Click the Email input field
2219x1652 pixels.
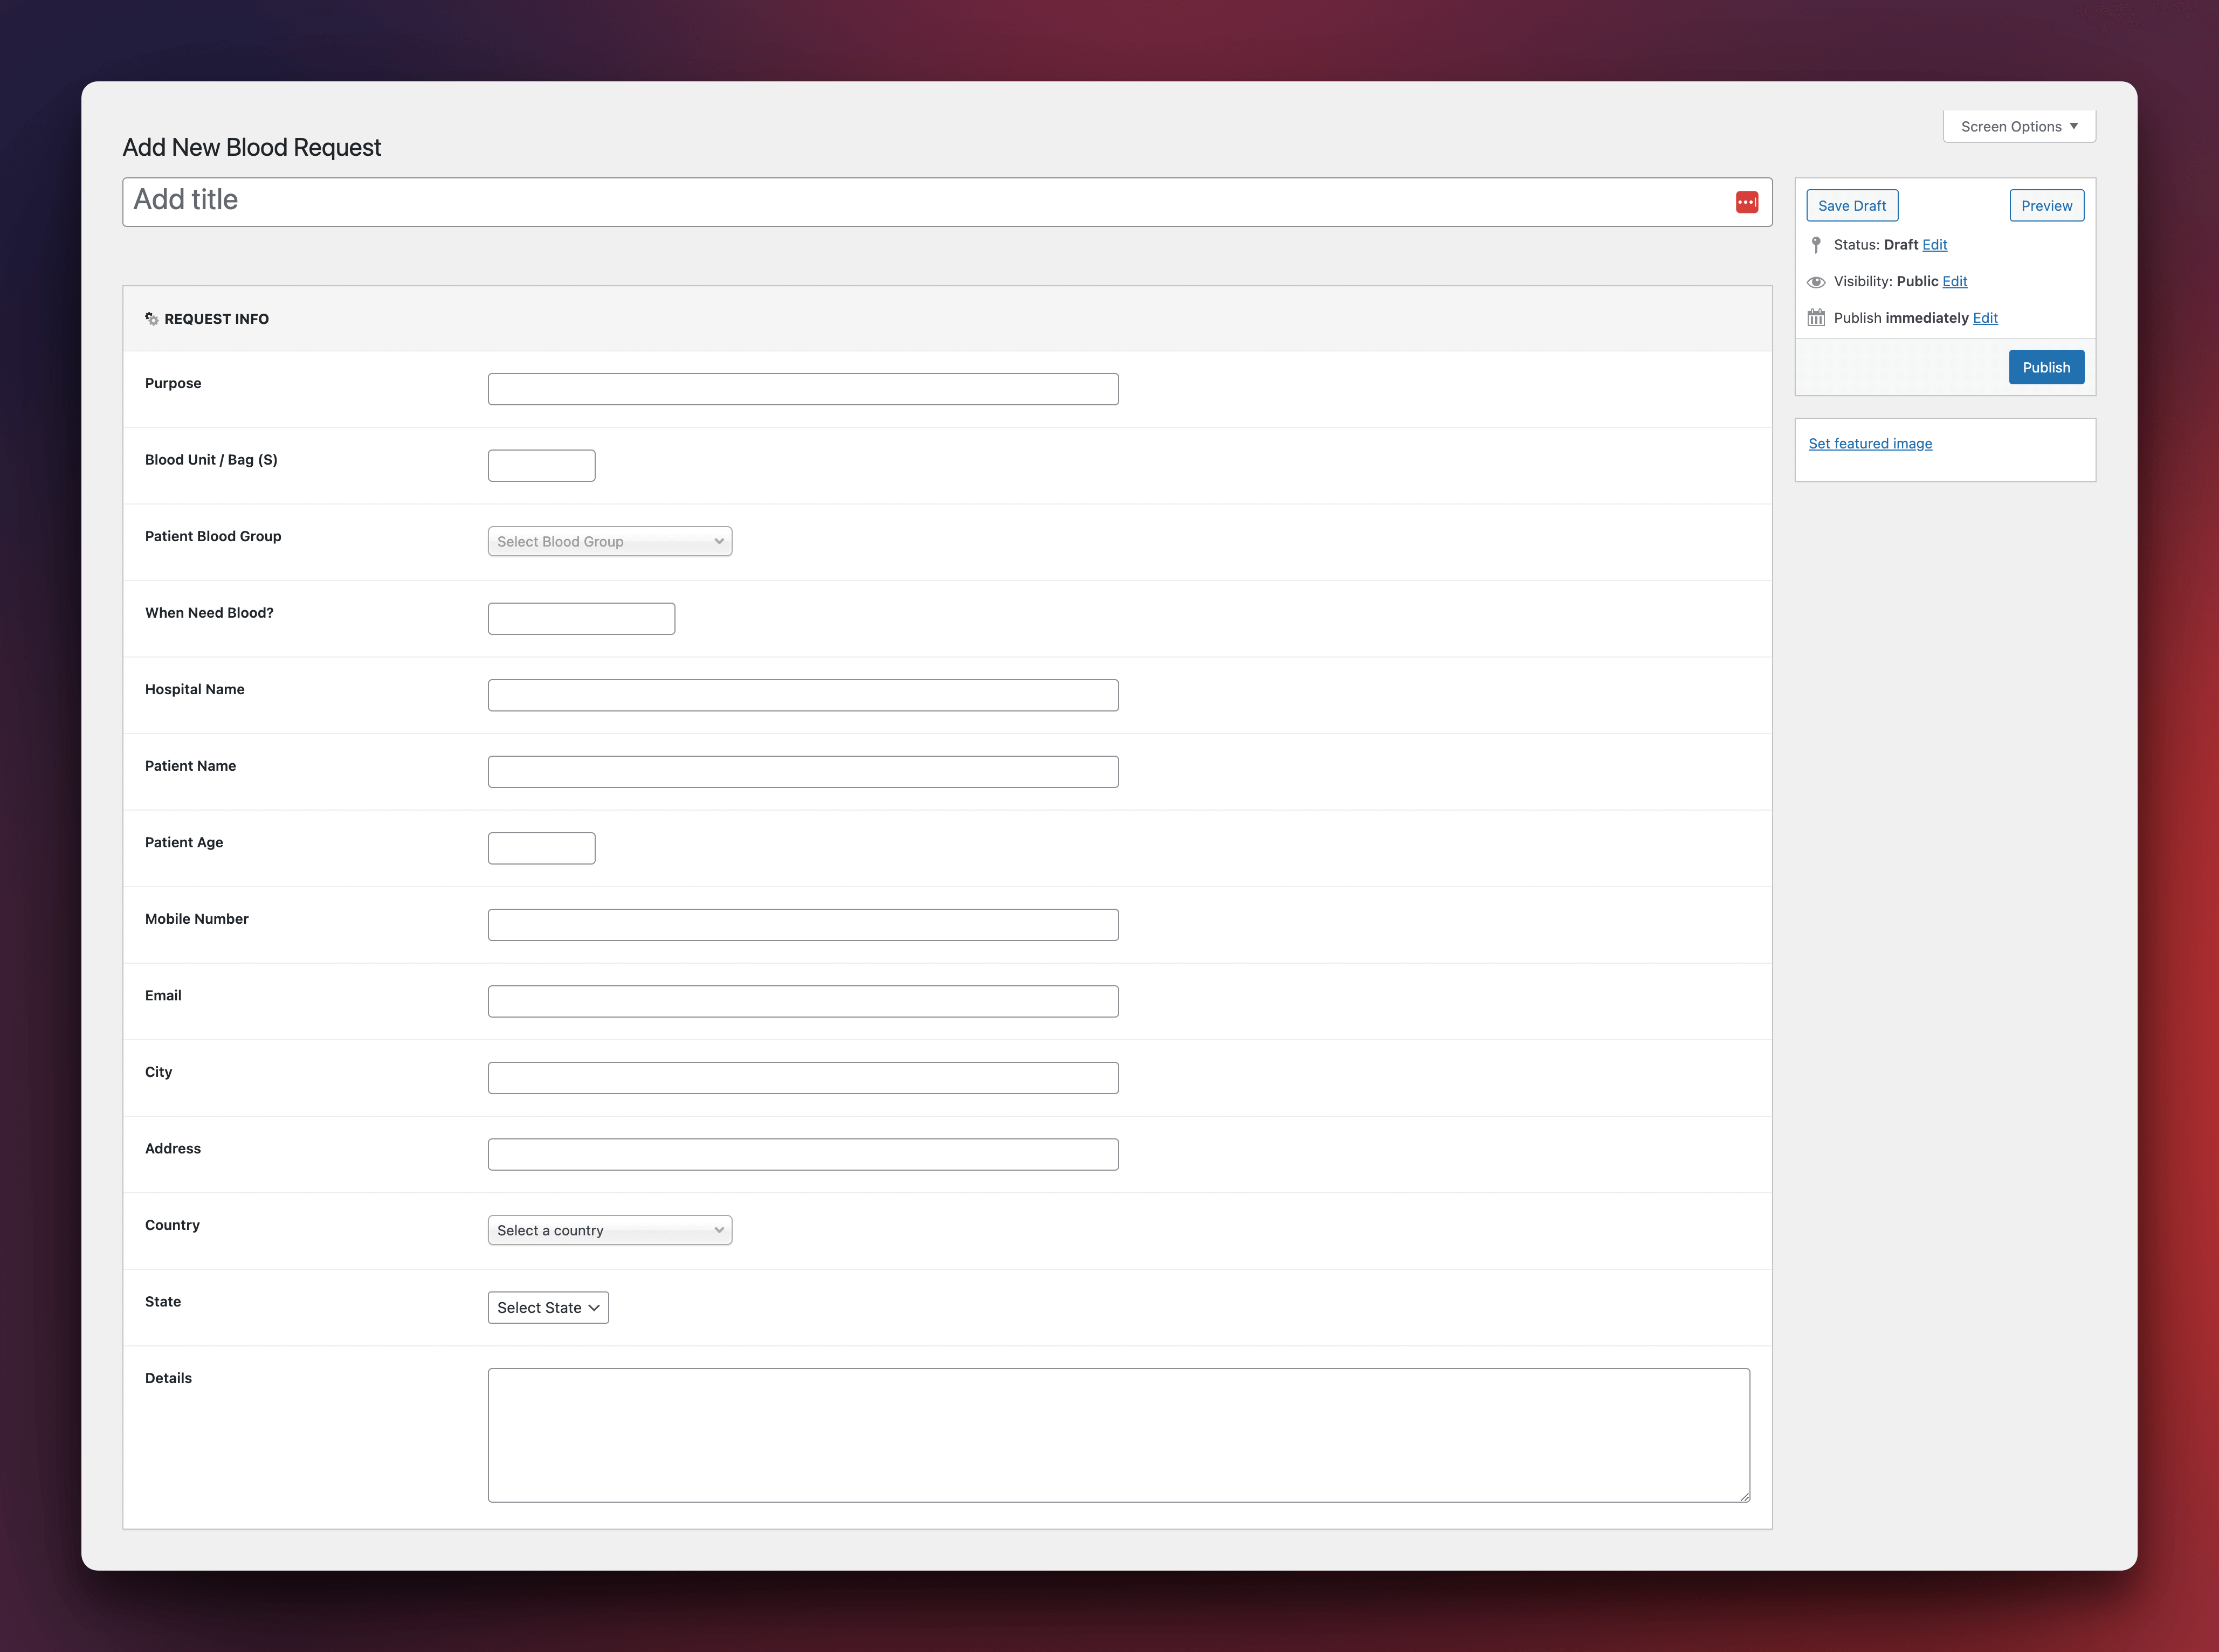tap(803, 1001)
